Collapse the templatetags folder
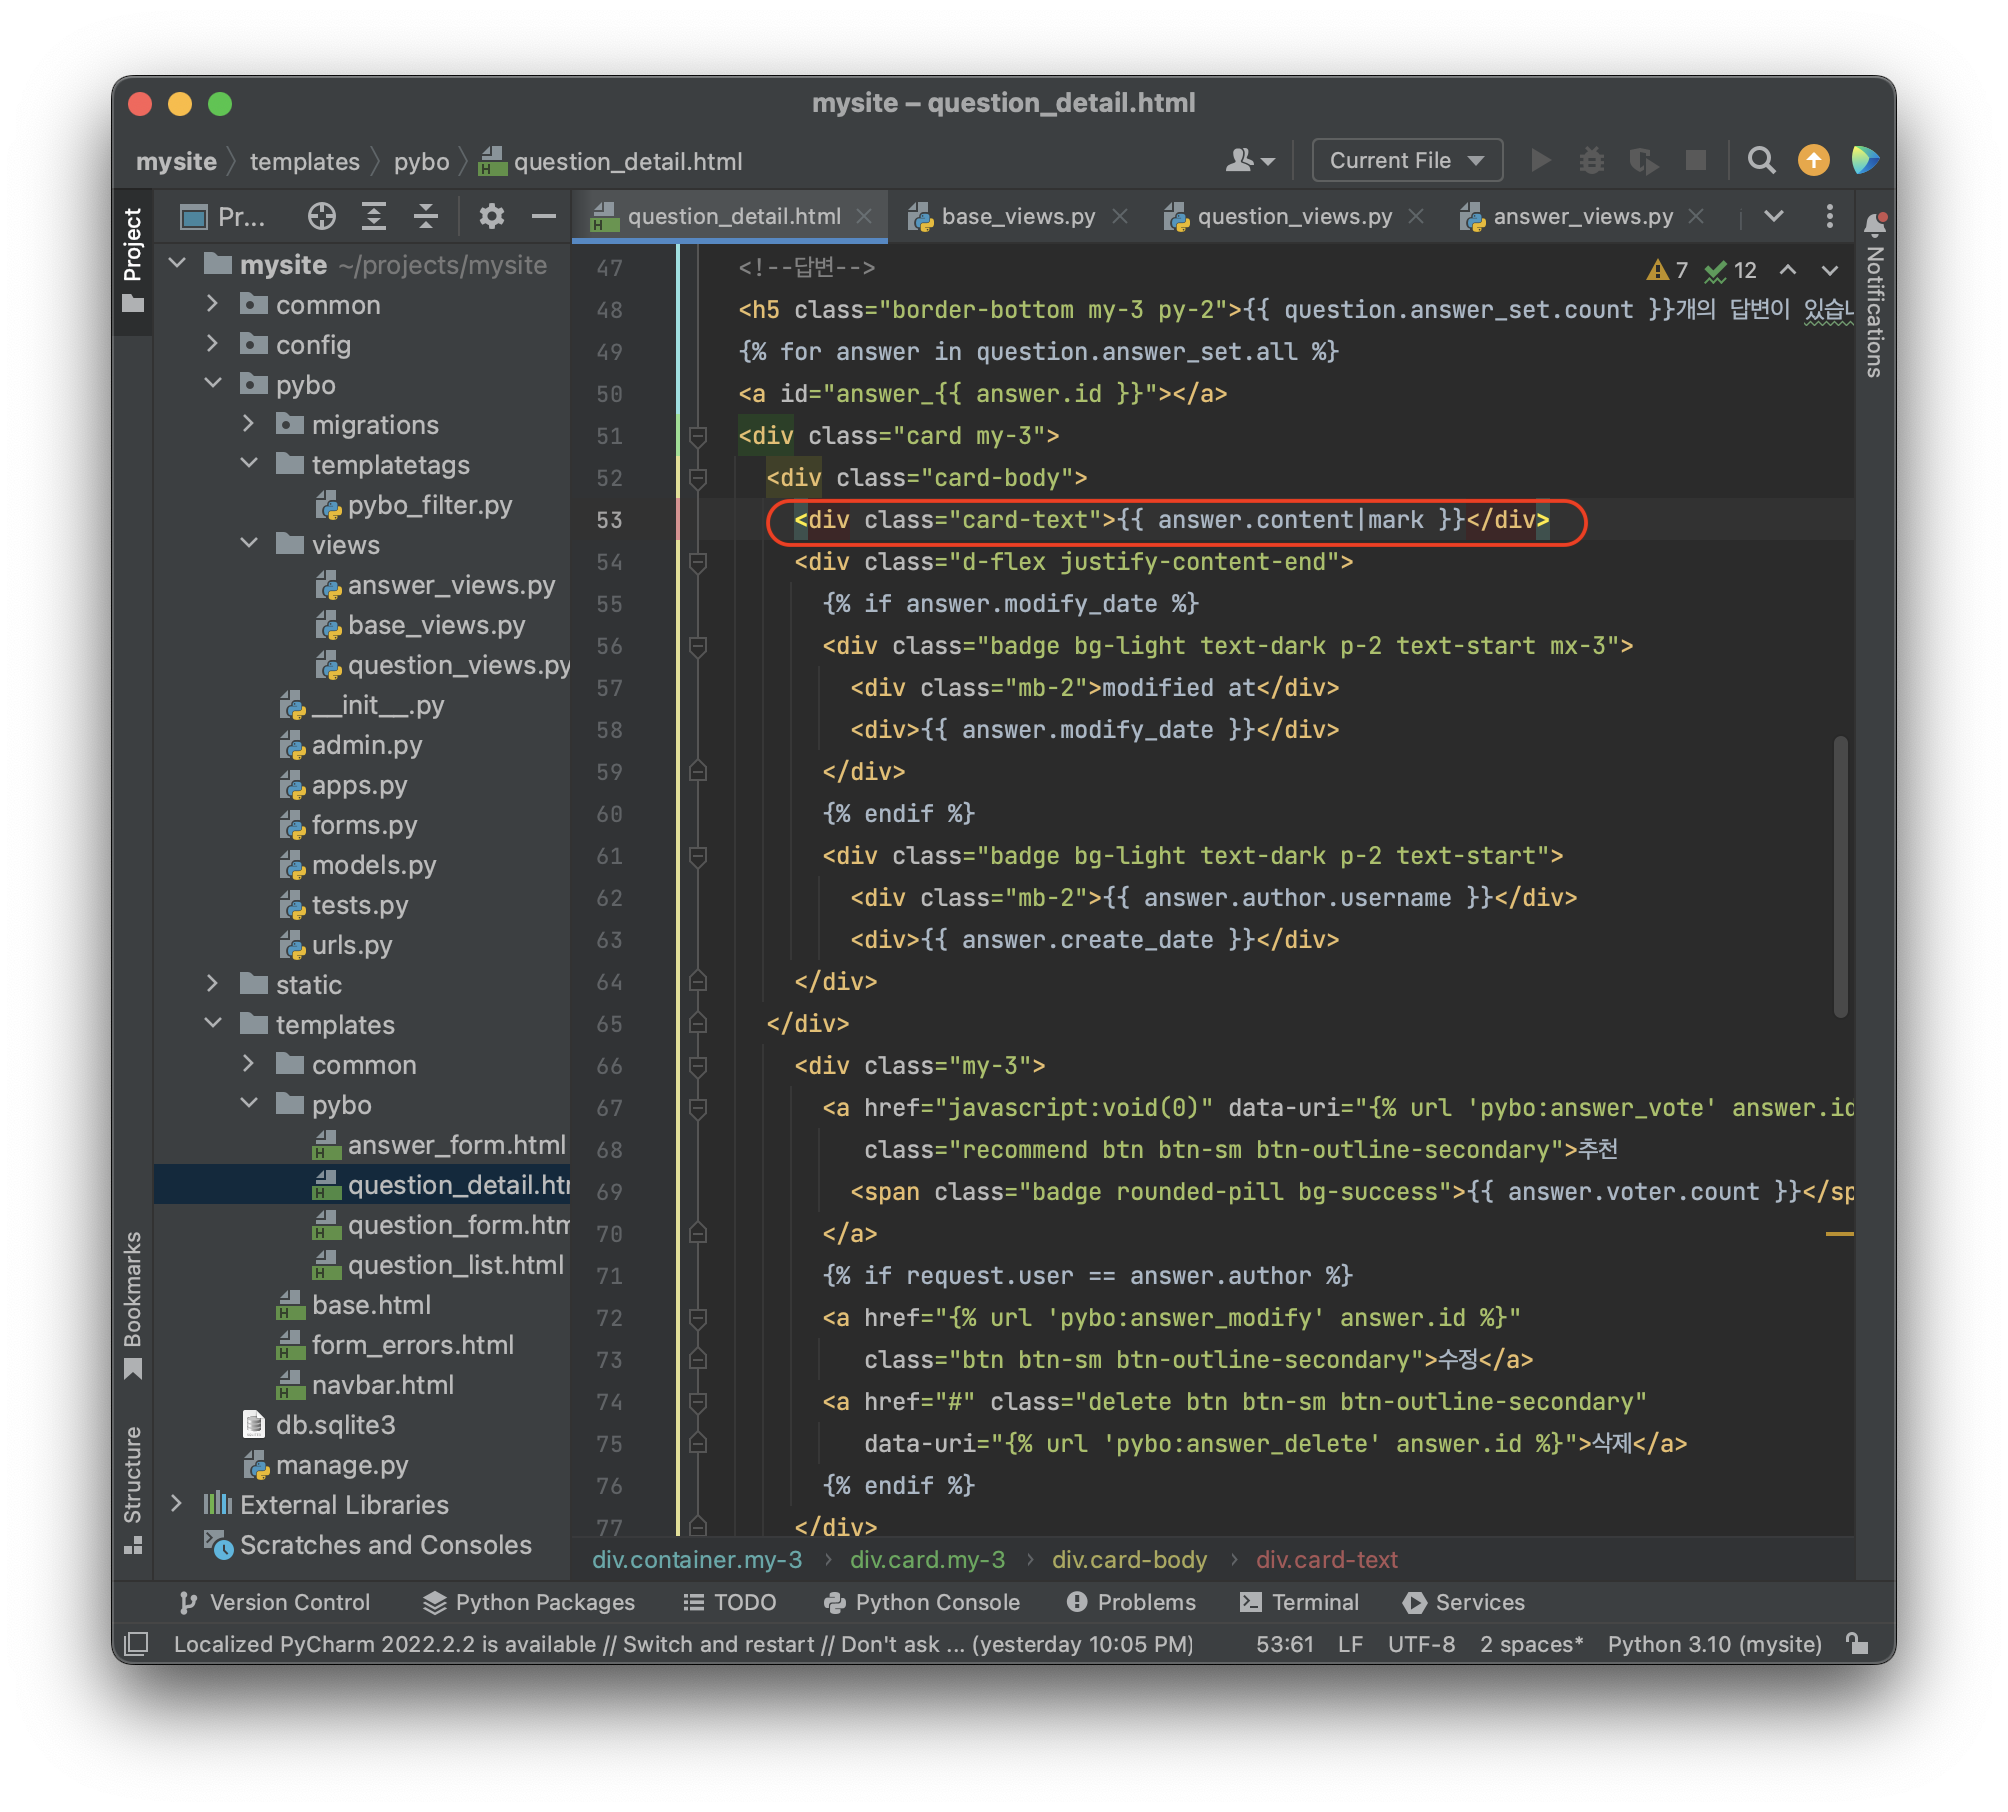The image size is (2008, 1812). pos(250,464)
